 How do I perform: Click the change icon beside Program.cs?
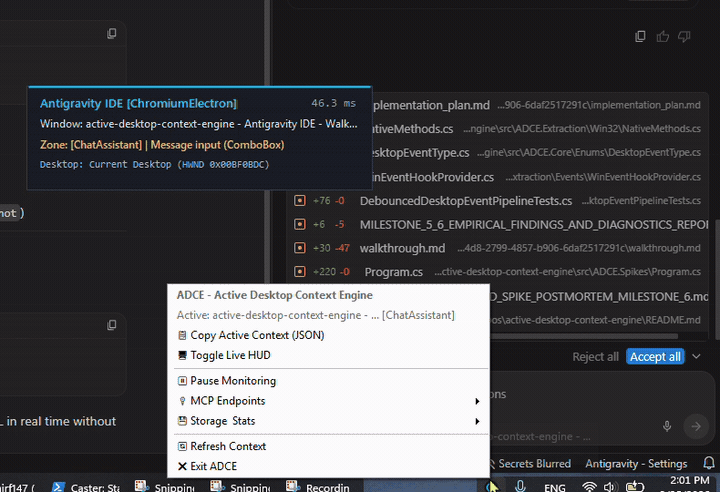coord(300,272)
